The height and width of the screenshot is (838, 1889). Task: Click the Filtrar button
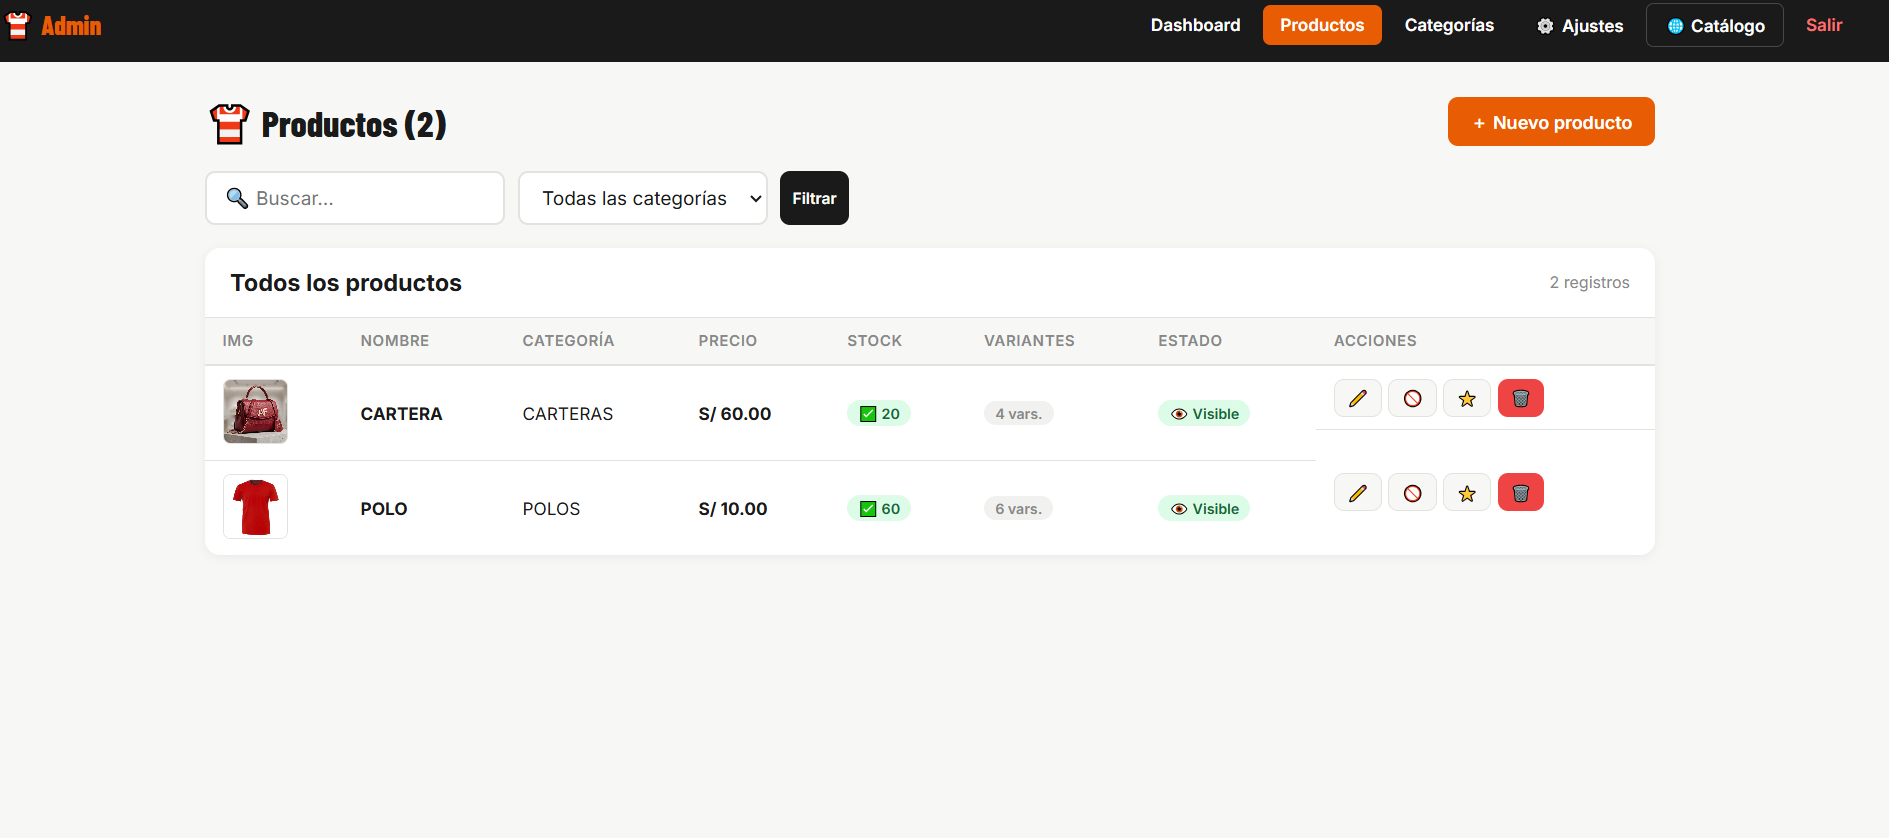pyautogui.click(x=814, y=198)
